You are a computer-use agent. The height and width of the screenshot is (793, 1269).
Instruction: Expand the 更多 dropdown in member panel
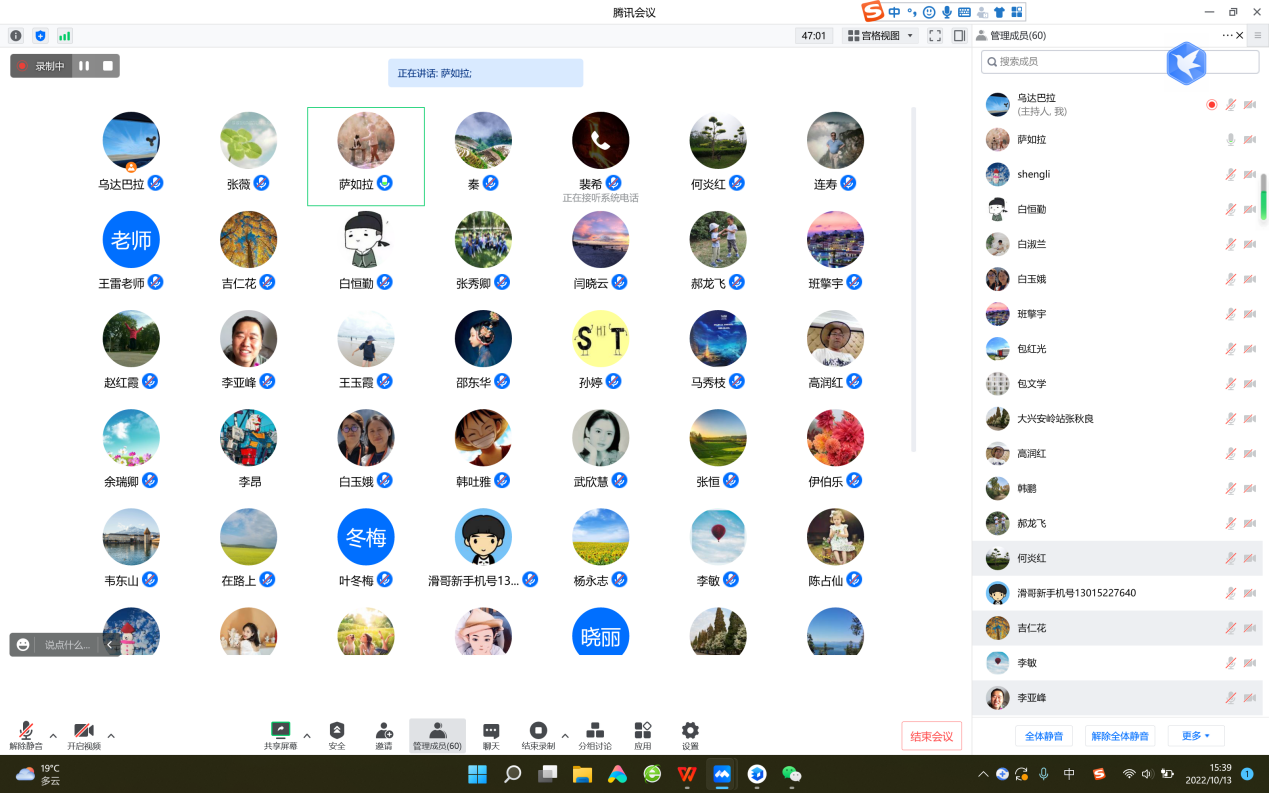coord(1195,736)
